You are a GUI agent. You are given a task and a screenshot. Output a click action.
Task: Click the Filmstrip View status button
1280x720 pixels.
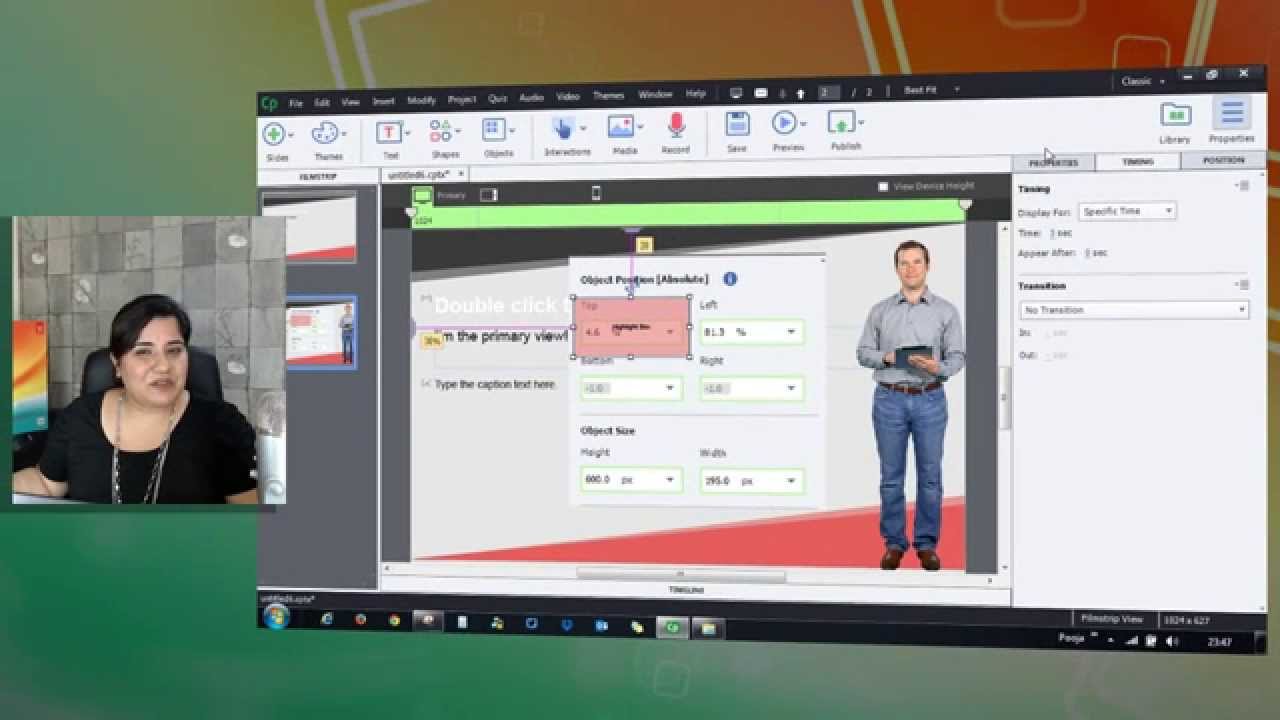[x=1112, y=619]
